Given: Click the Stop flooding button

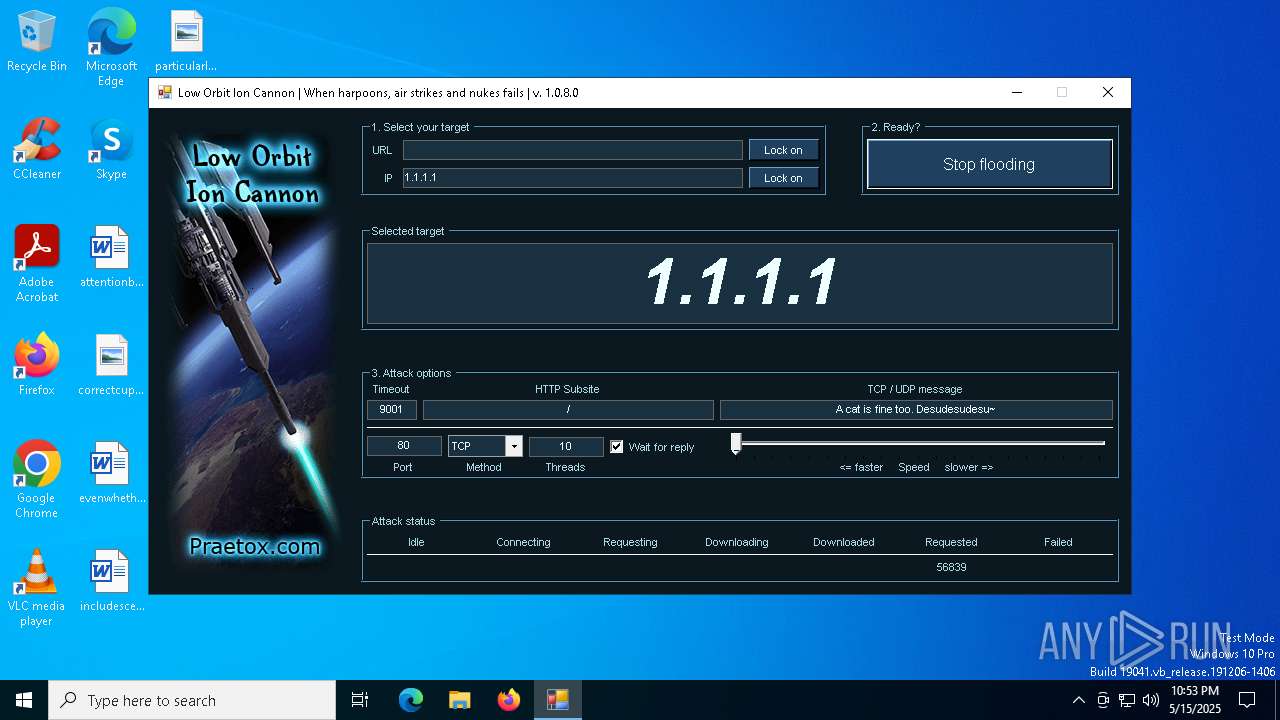Looking at the screenshot, I should coord(989,164).
